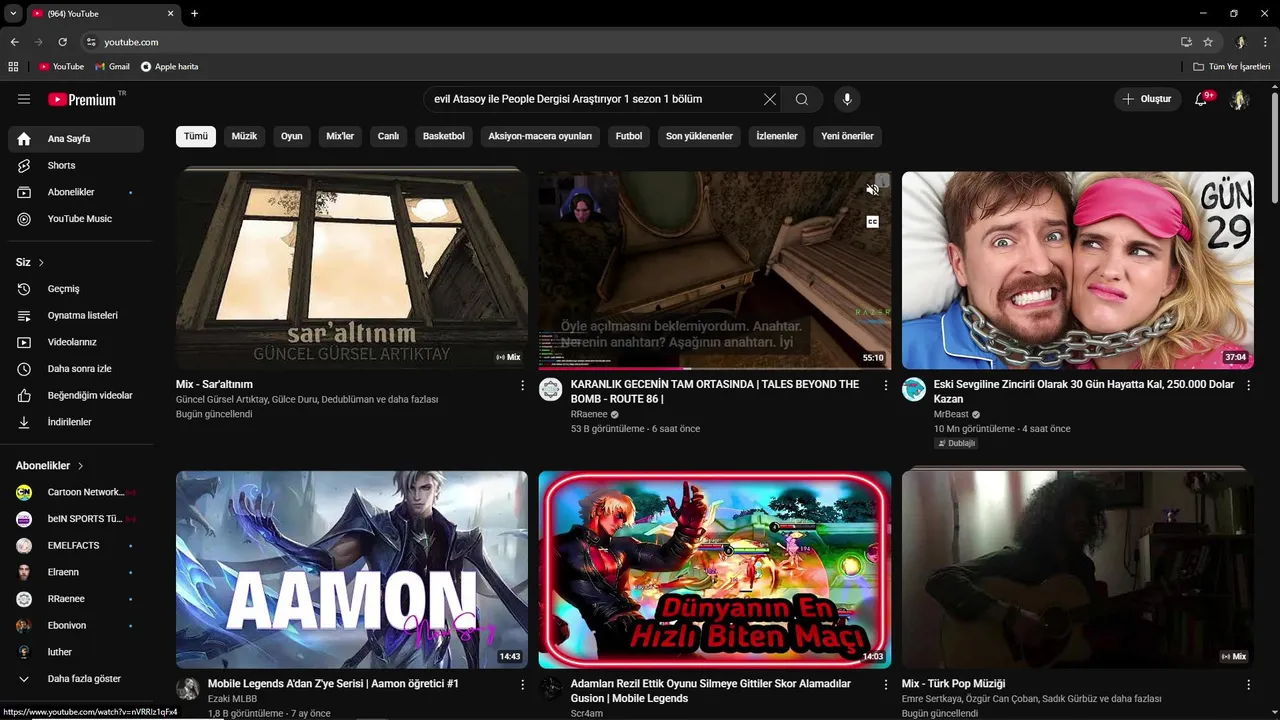Open Daha sonra izle
Image resolution: width=1280 pixels, height=720 pixels.
tap(76, 369)
